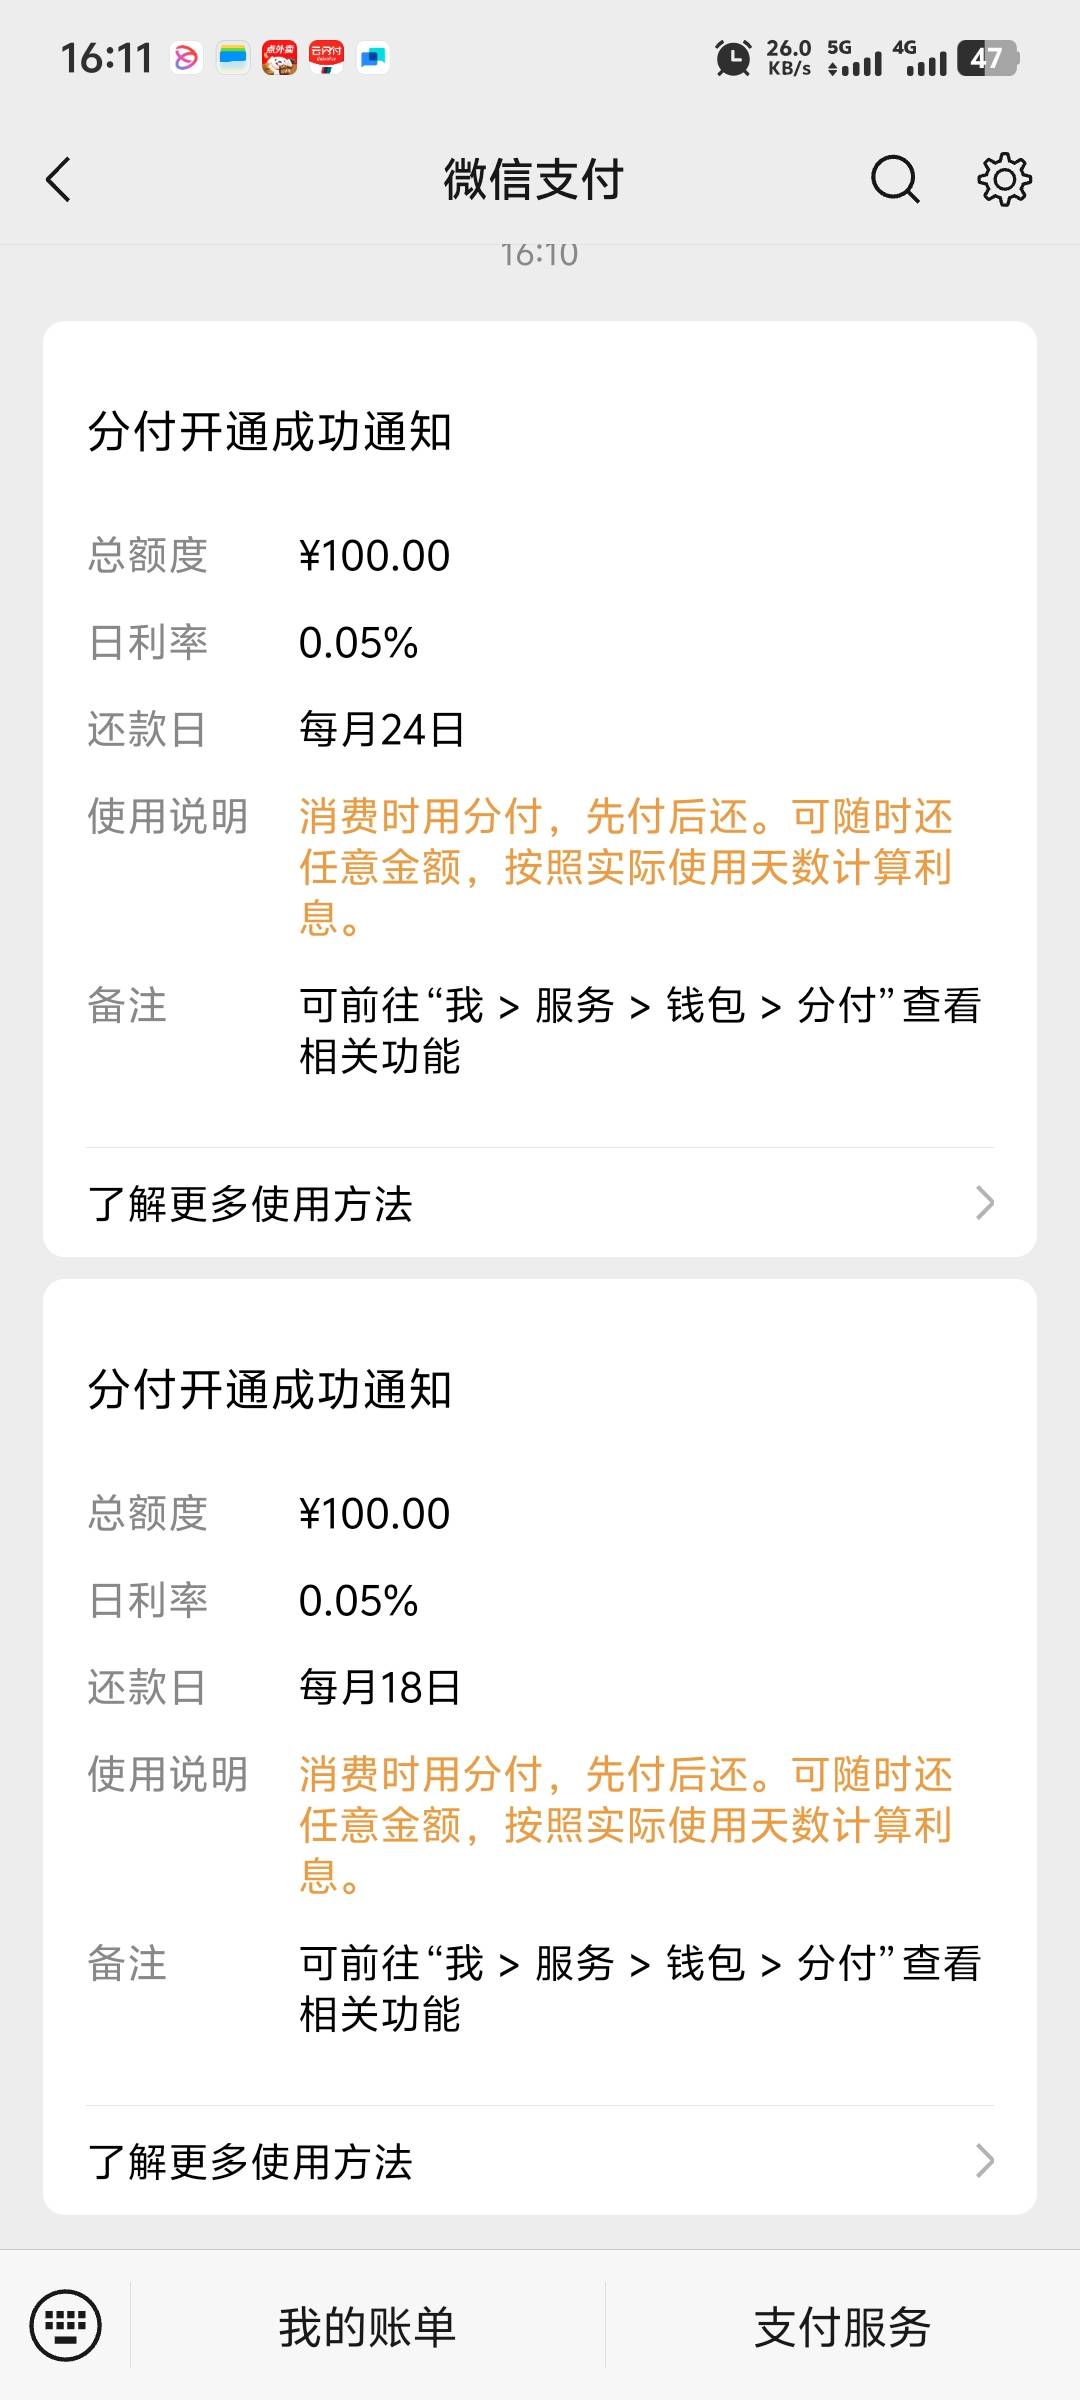Go back using the back arrow
Screen dimensions: 1080x2400
click(59, 180)
